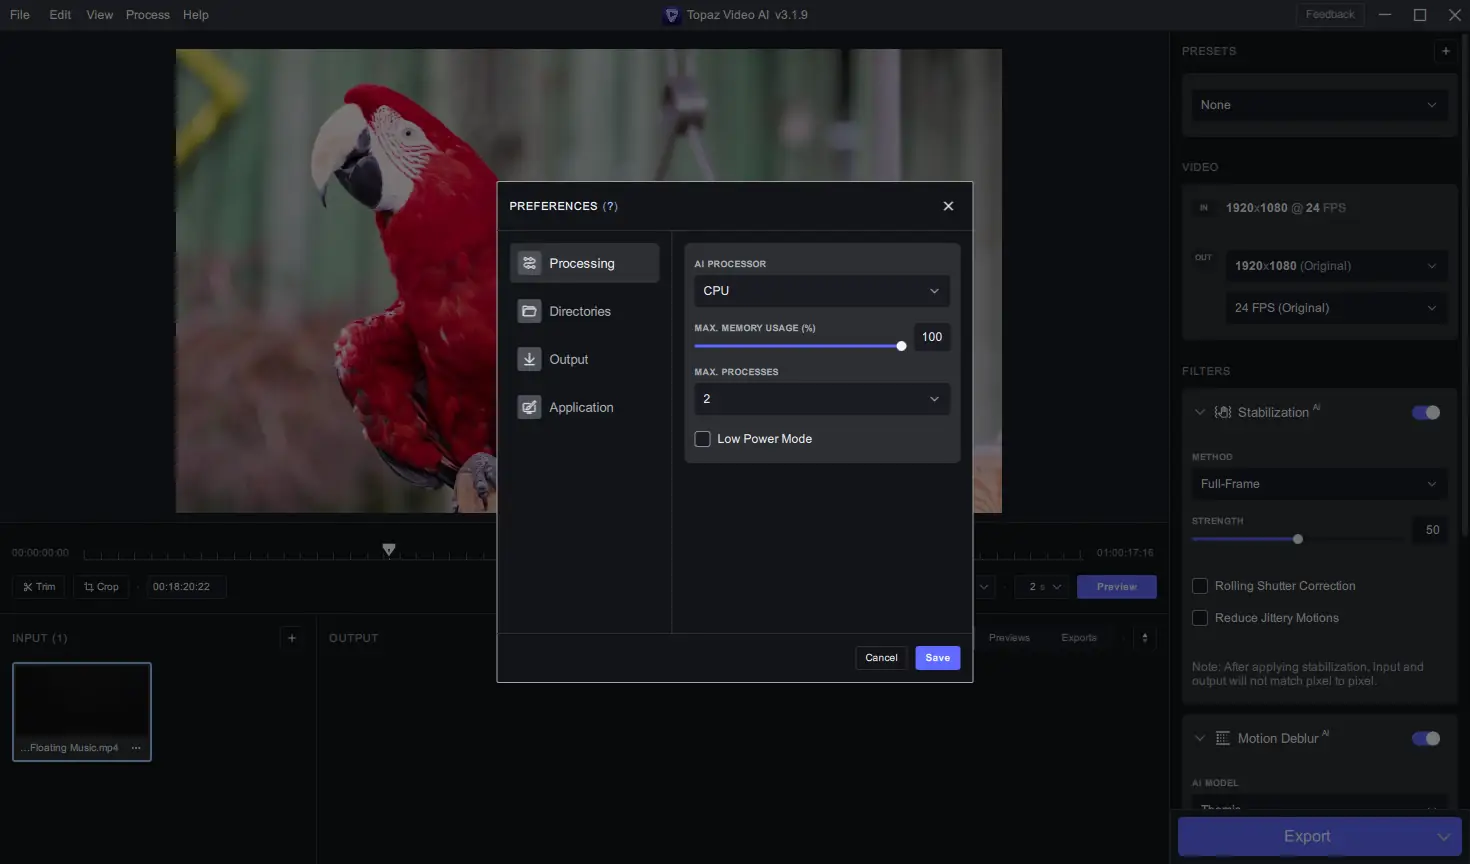This screenshot has height=864, width=1470.
Task: Open the Directories preferences section
Action: 585,311
